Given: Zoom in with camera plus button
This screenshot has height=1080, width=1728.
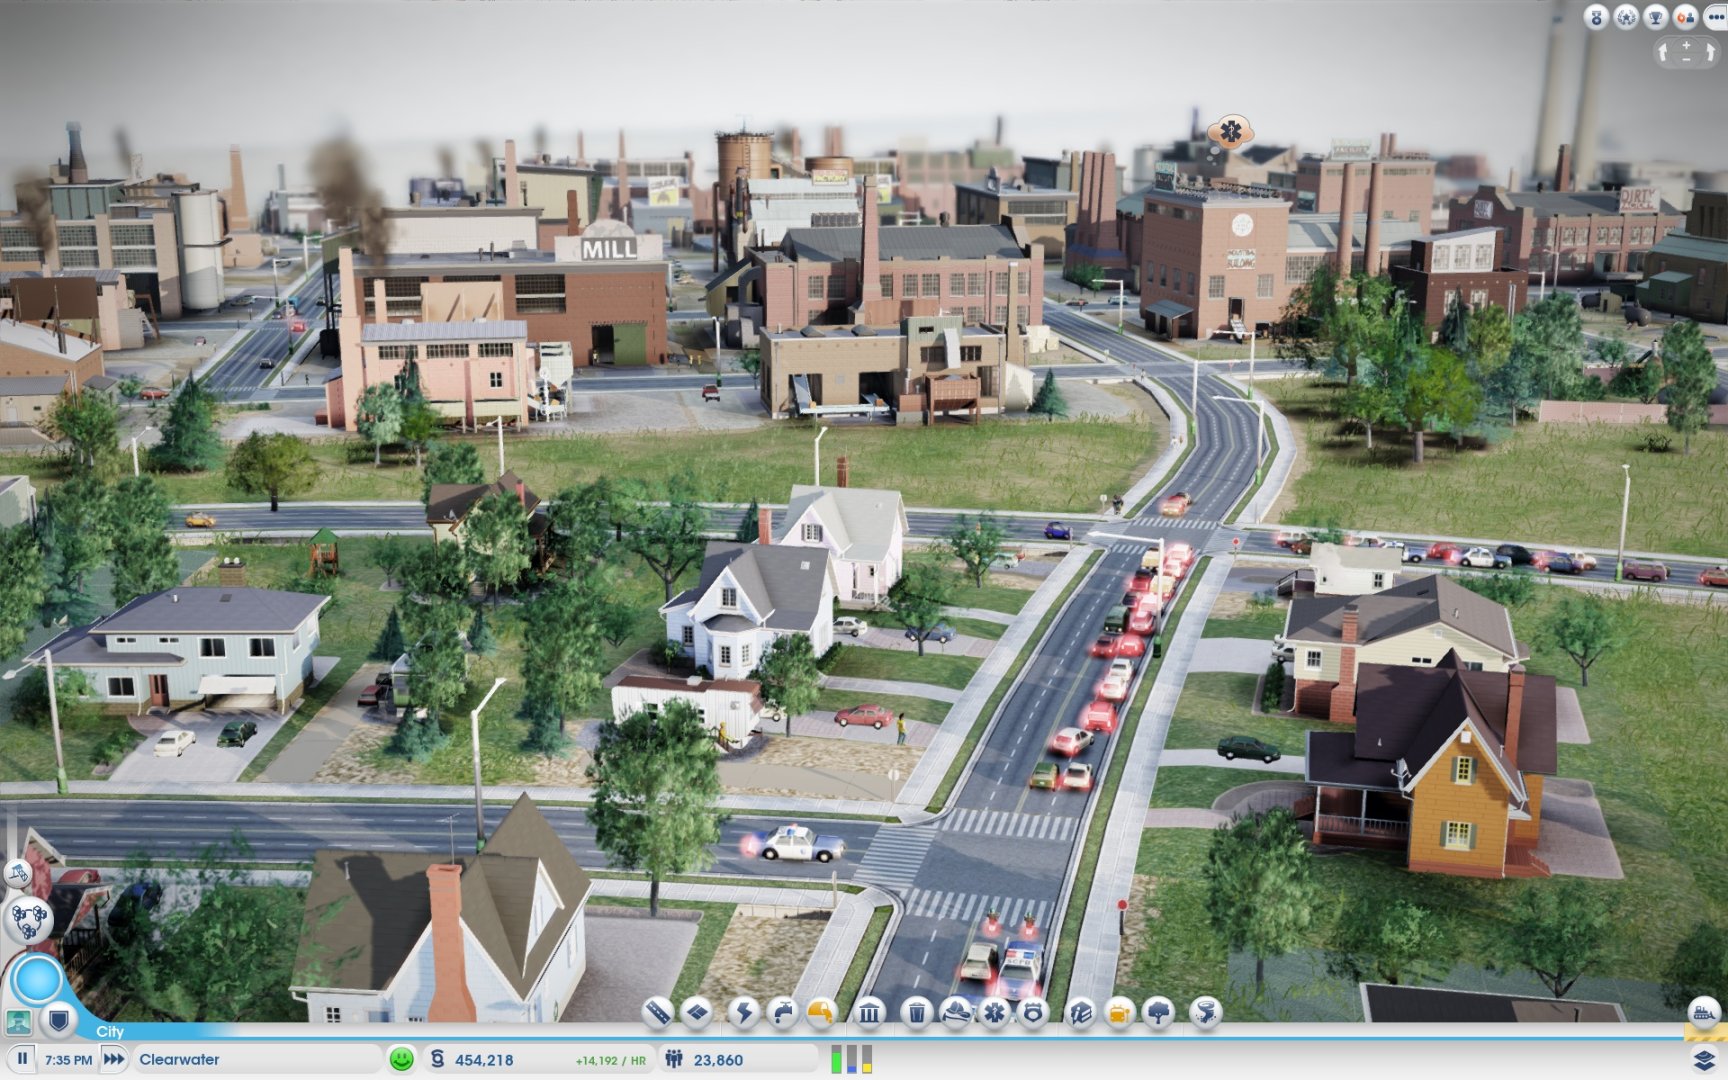Looking at the screenshot, I should [x=1687, y=44].
